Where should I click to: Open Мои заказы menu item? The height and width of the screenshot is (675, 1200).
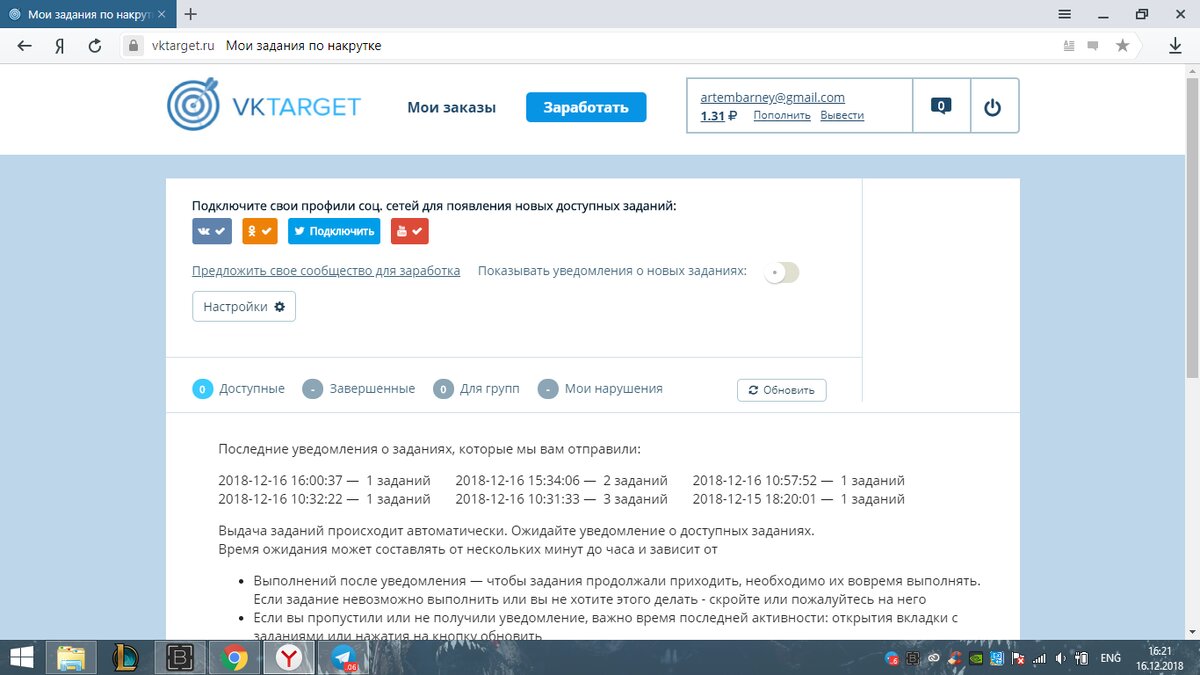[x=451, y=108]
